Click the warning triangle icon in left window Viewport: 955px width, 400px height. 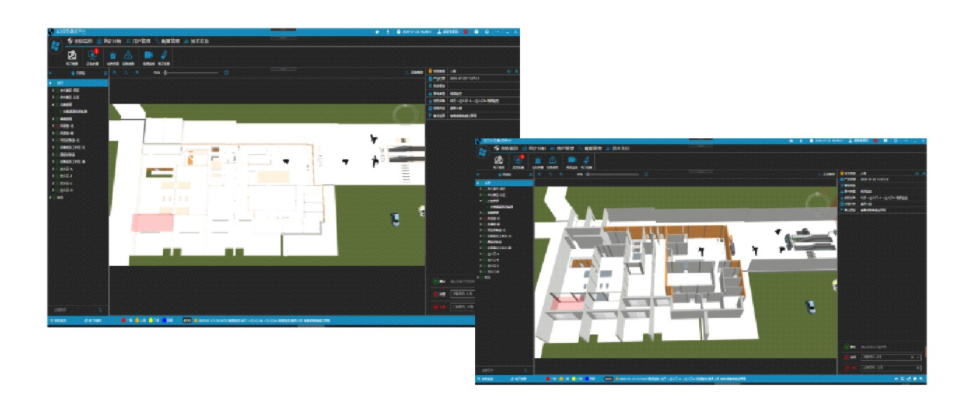tap(128, 55)
